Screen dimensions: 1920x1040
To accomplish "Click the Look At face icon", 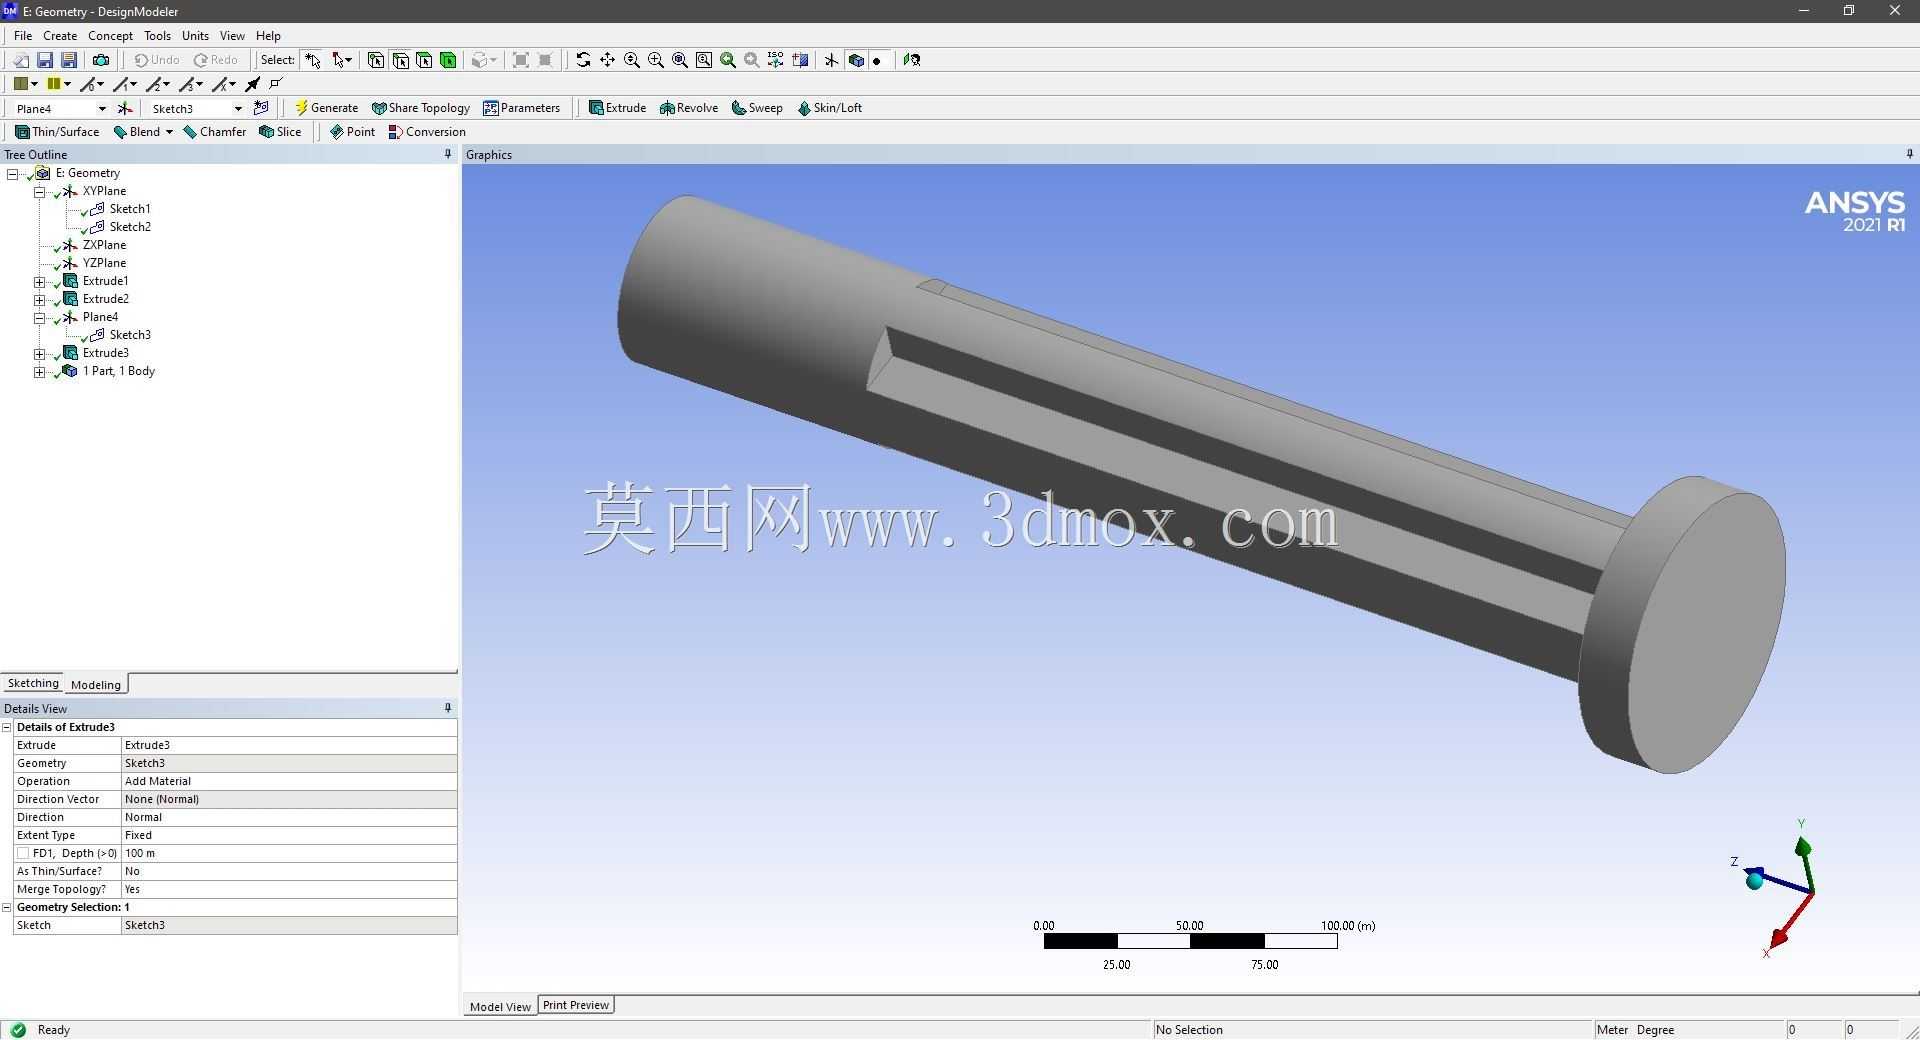I will [x=912, y=60].
